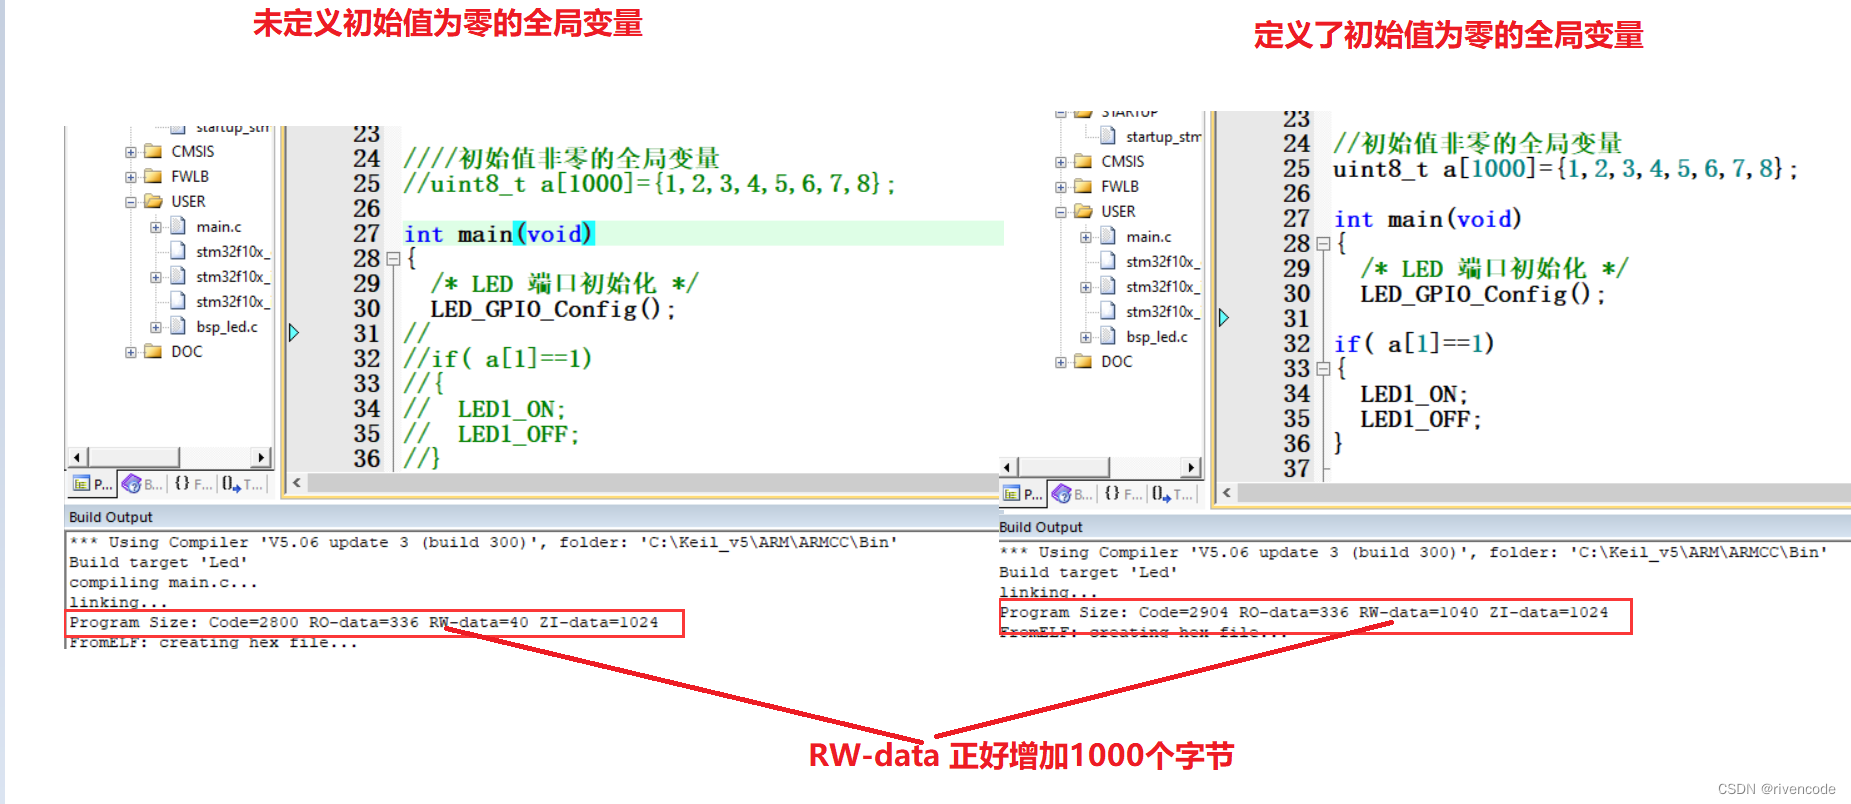Expand bsp_led.c node in right project tree
Viewport: 1851px width, 804px height.
pyautogui.click(x=1086, y=337)
